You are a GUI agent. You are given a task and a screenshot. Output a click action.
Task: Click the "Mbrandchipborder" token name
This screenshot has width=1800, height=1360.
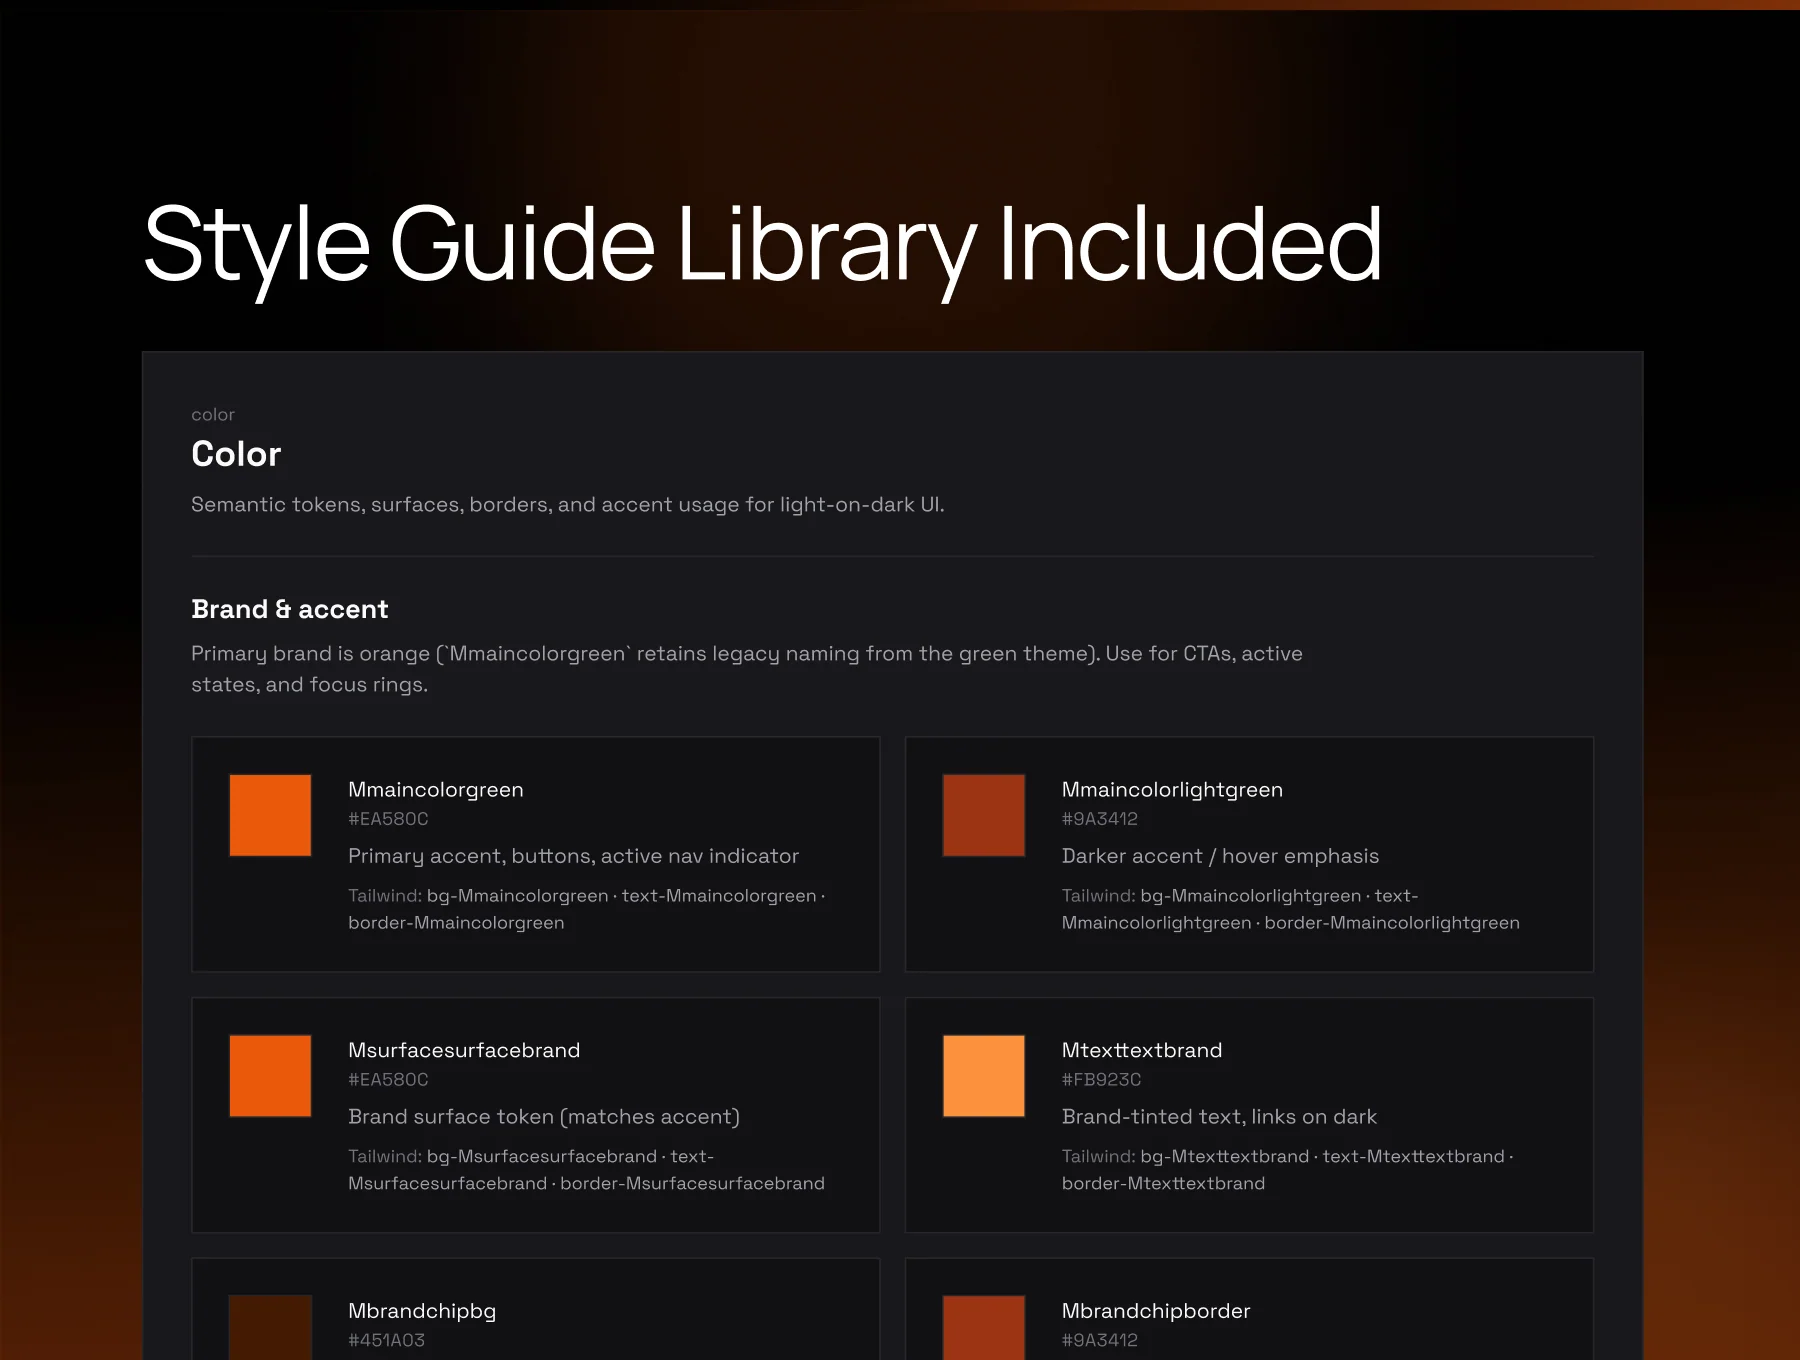[1156, 1311]
